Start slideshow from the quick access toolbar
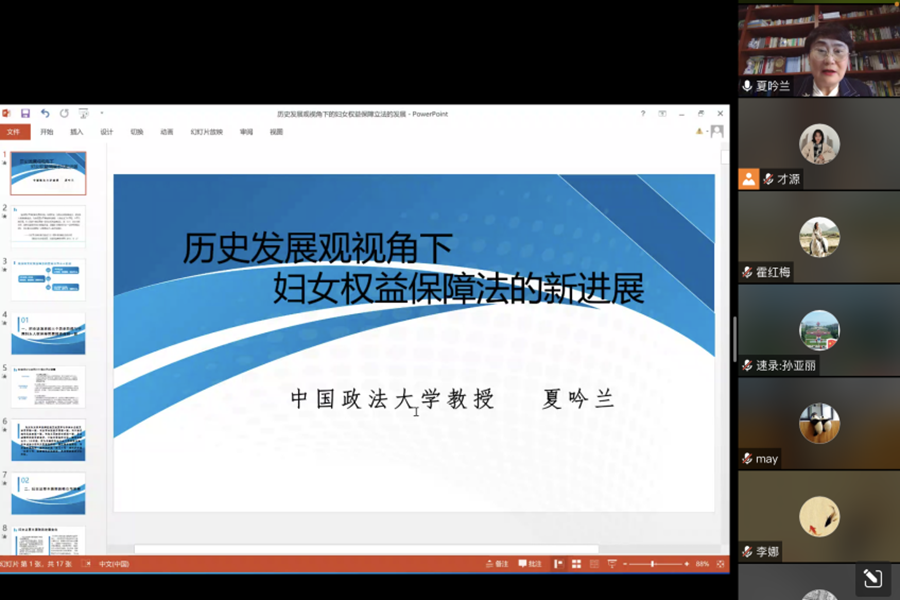This screenshot has width=900, height=600. pos(84,114)
